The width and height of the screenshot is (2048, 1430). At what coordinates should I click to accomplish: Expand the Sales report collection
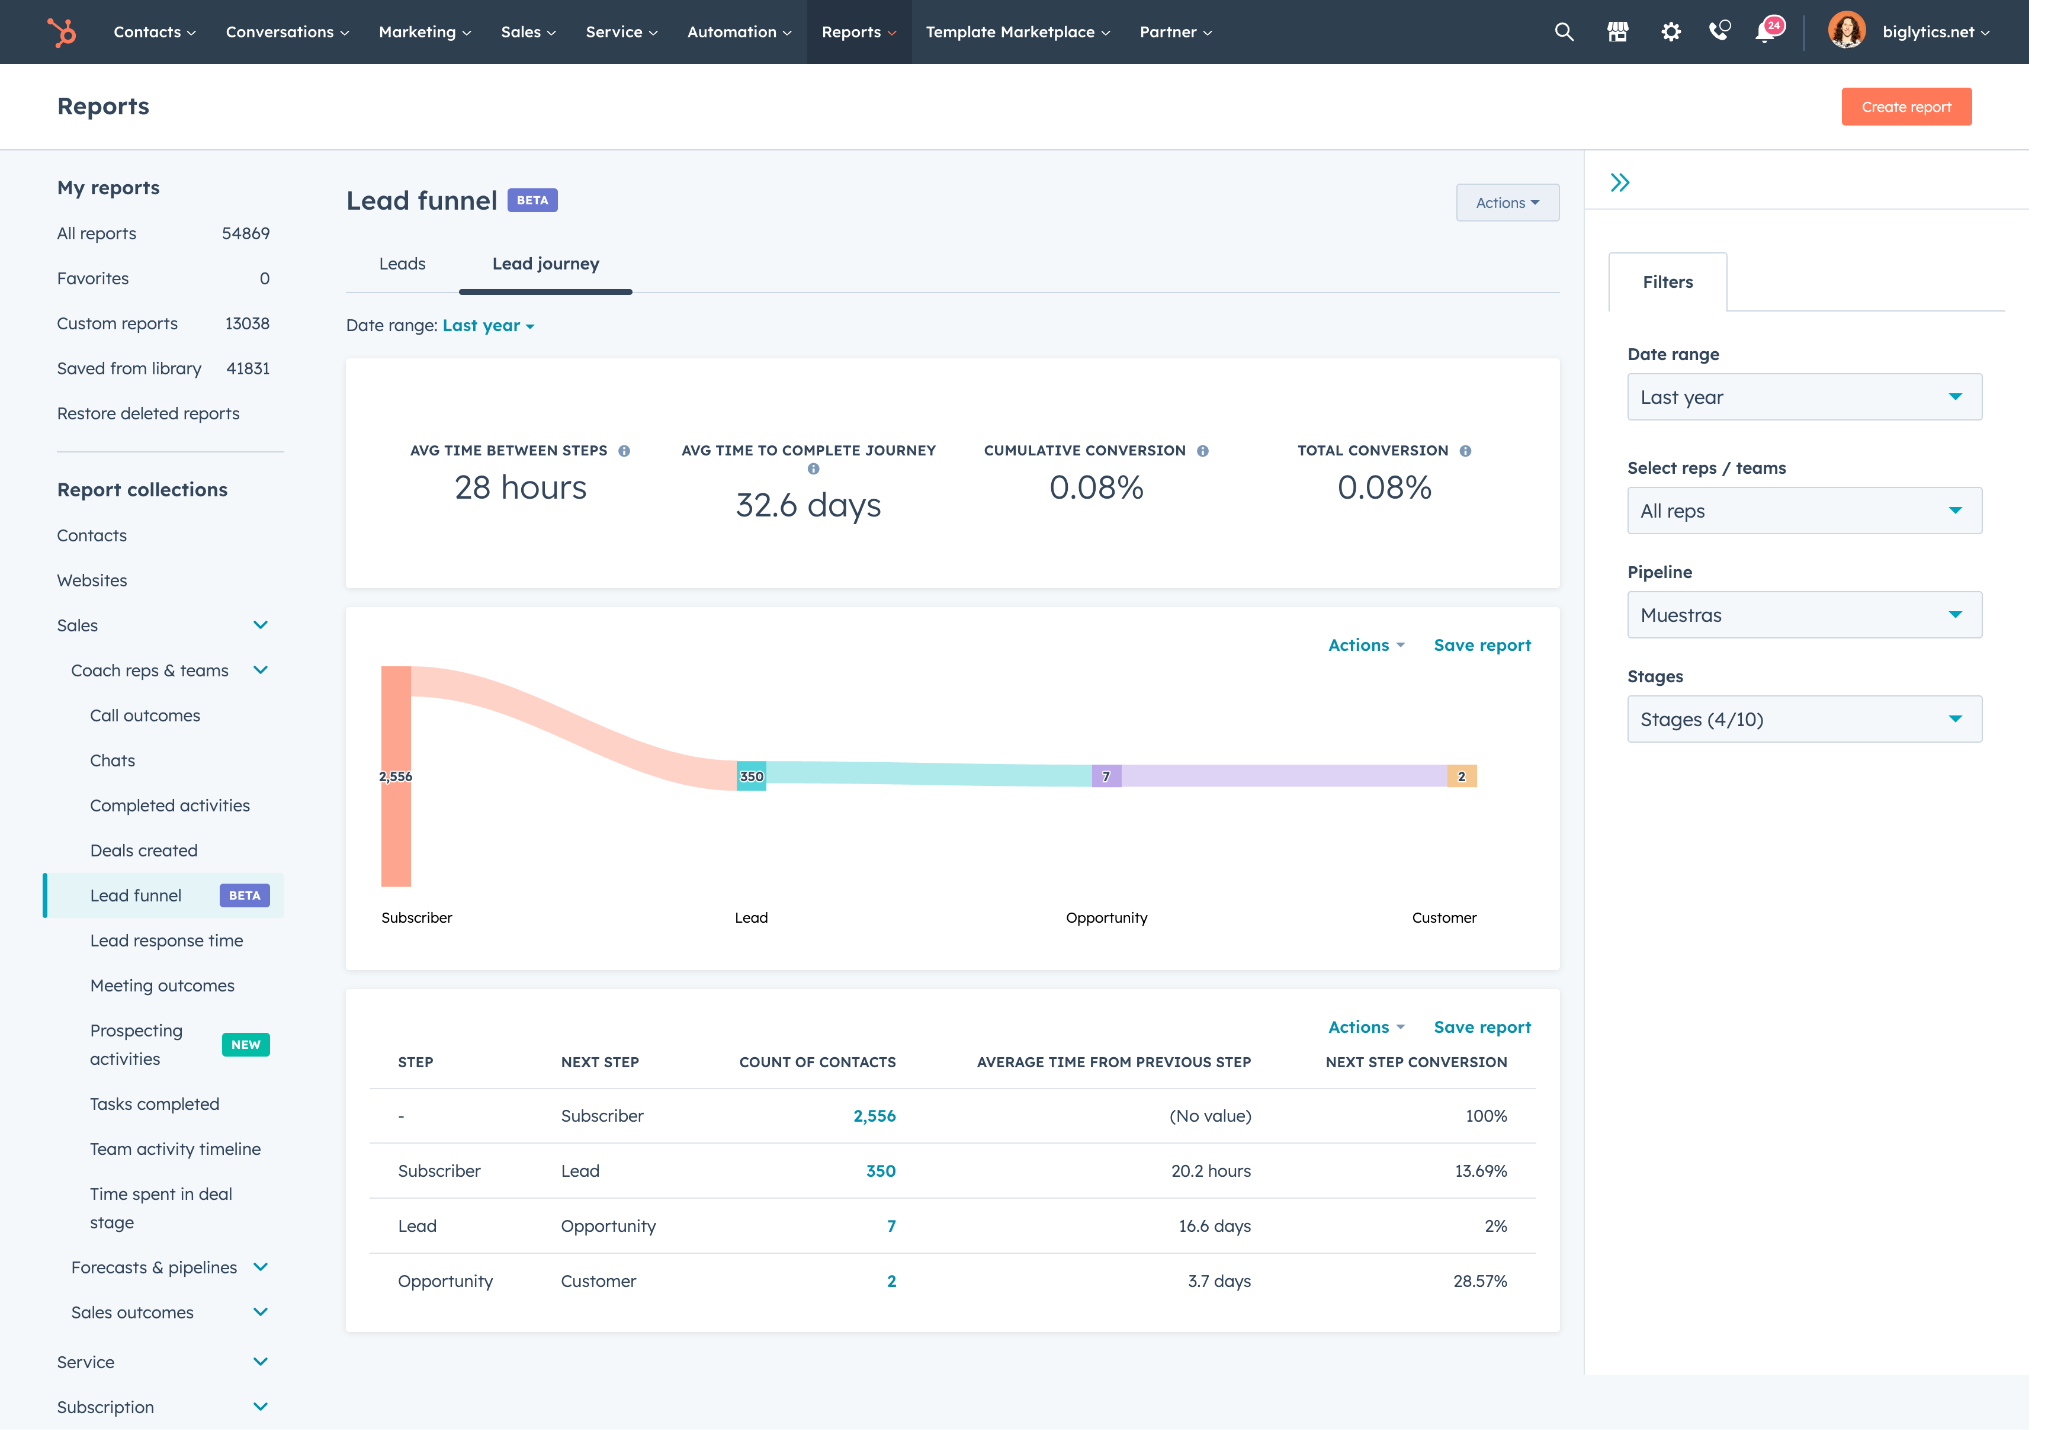pyautogui.click(x=260, y=626)
